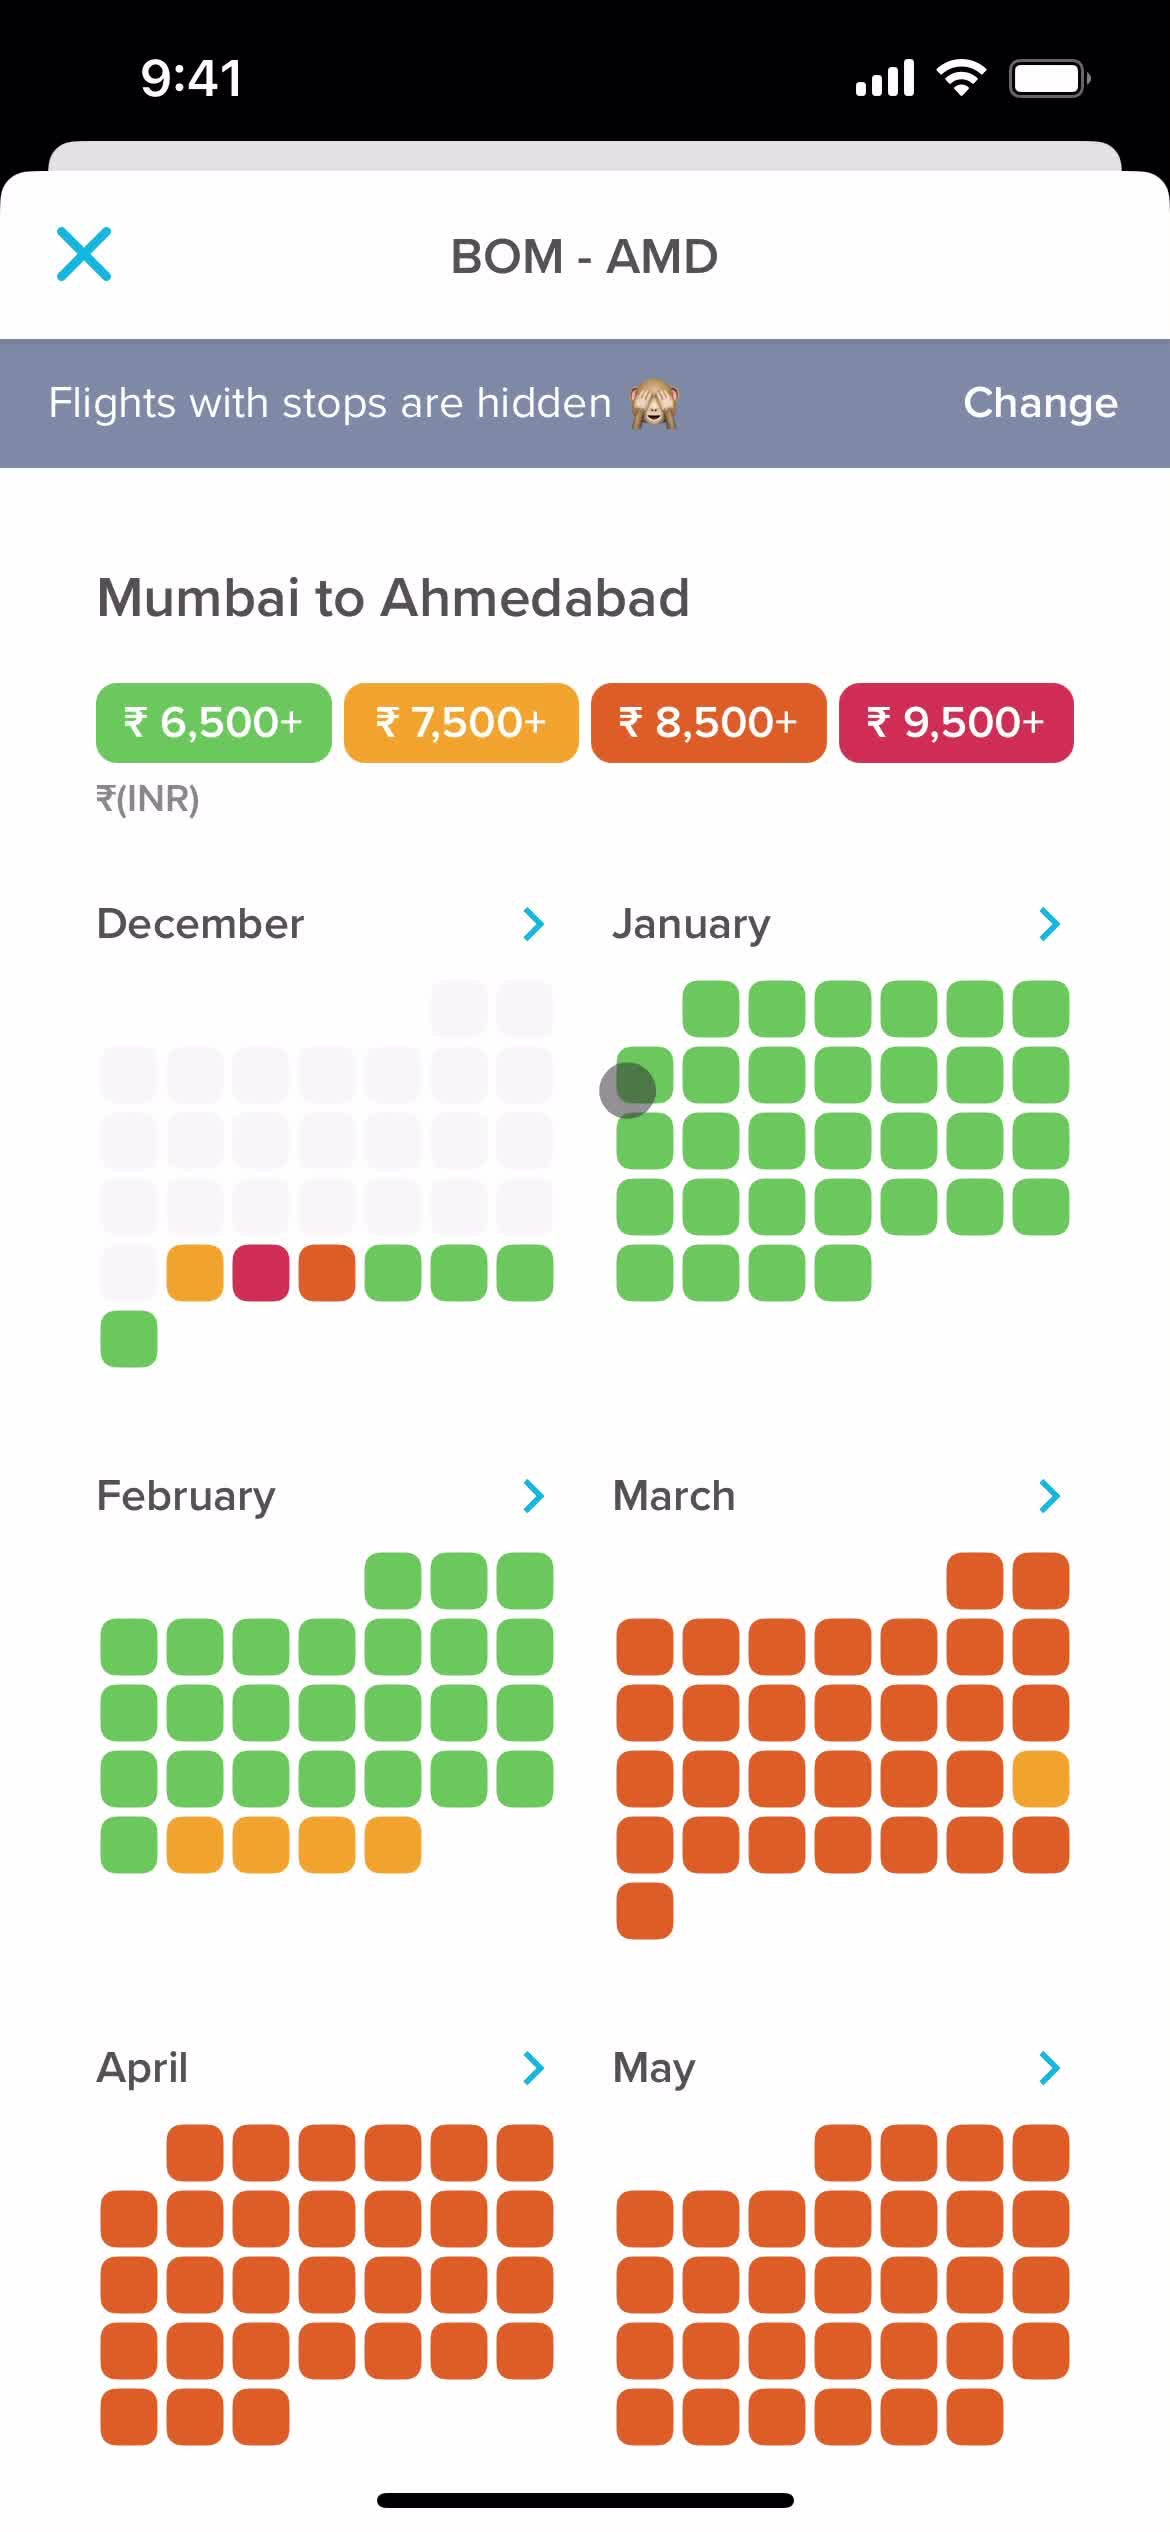Tap Change to show flights with stops
This screenshot has height=2532, width=1170.
[x=1040, y=403]
